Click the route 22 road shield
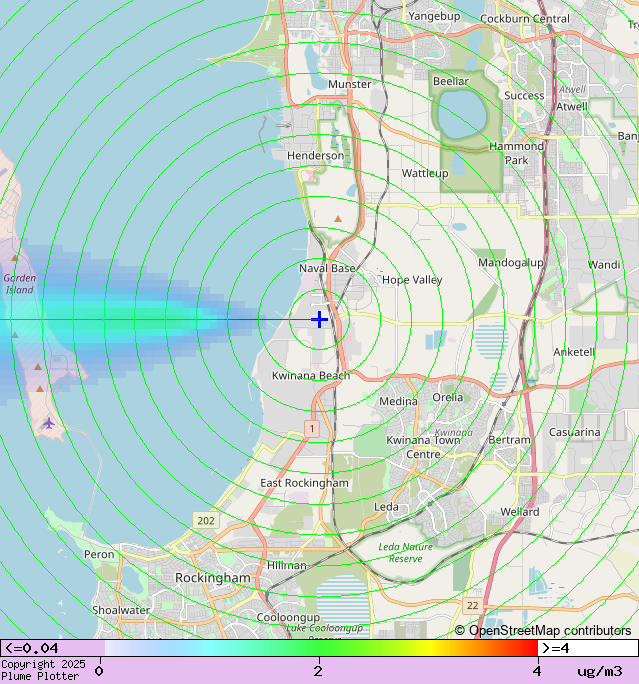The image size is (639, 684). point(472,606)
